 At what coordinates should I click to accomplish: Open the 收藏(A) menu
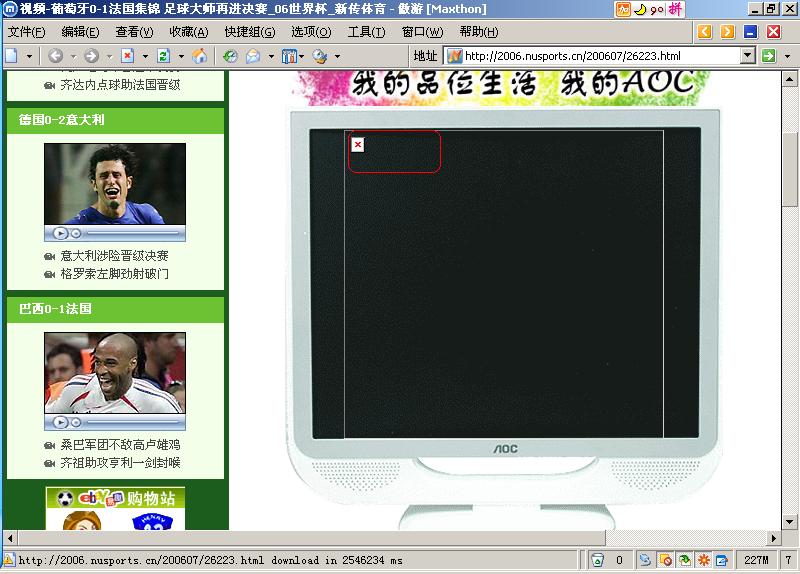coord(188,32)
